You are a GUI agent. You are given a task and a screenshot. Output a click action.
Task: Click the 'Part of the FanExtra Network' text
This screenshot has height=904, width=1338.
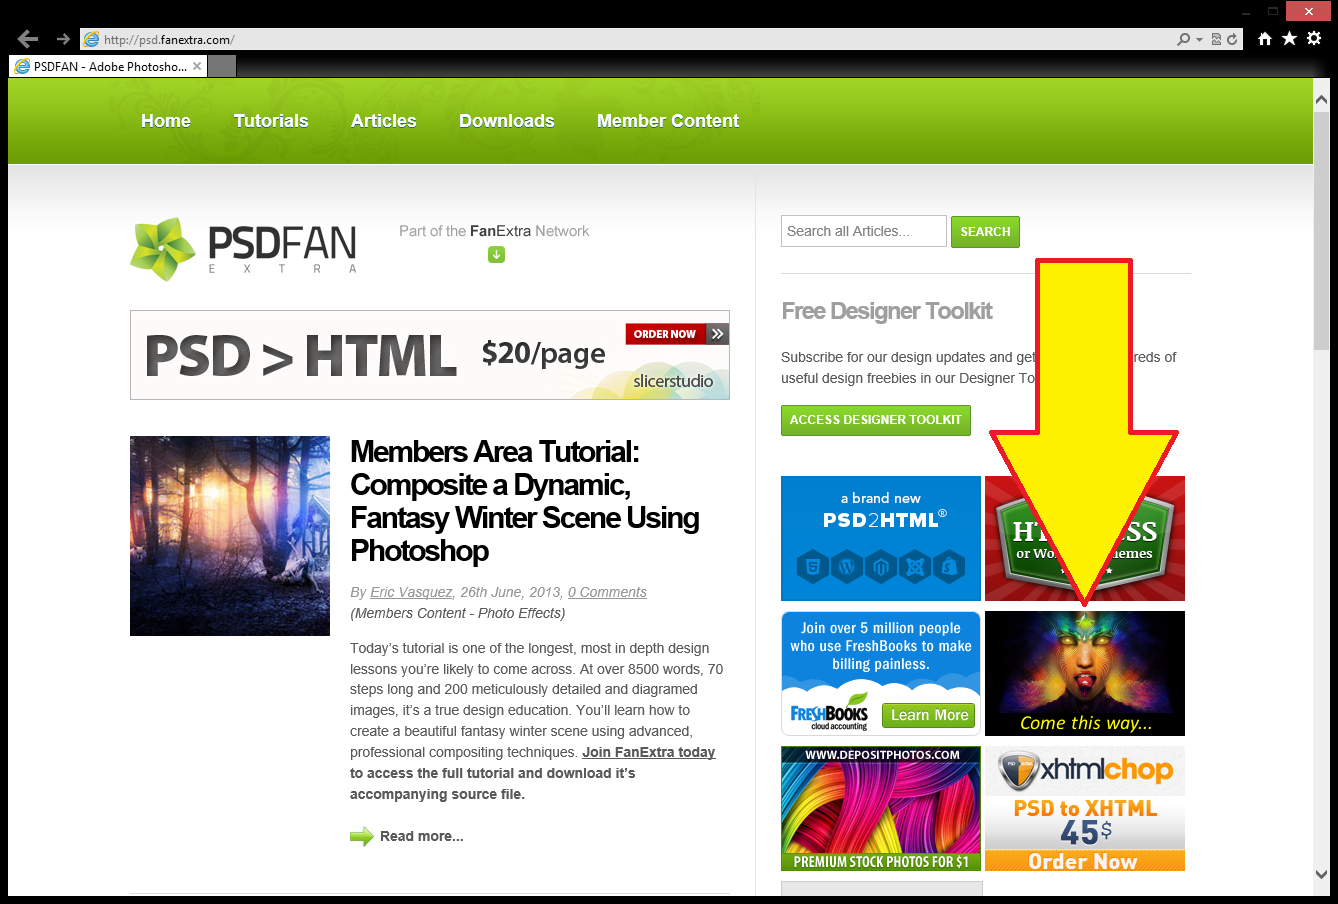tap(494, 231)
